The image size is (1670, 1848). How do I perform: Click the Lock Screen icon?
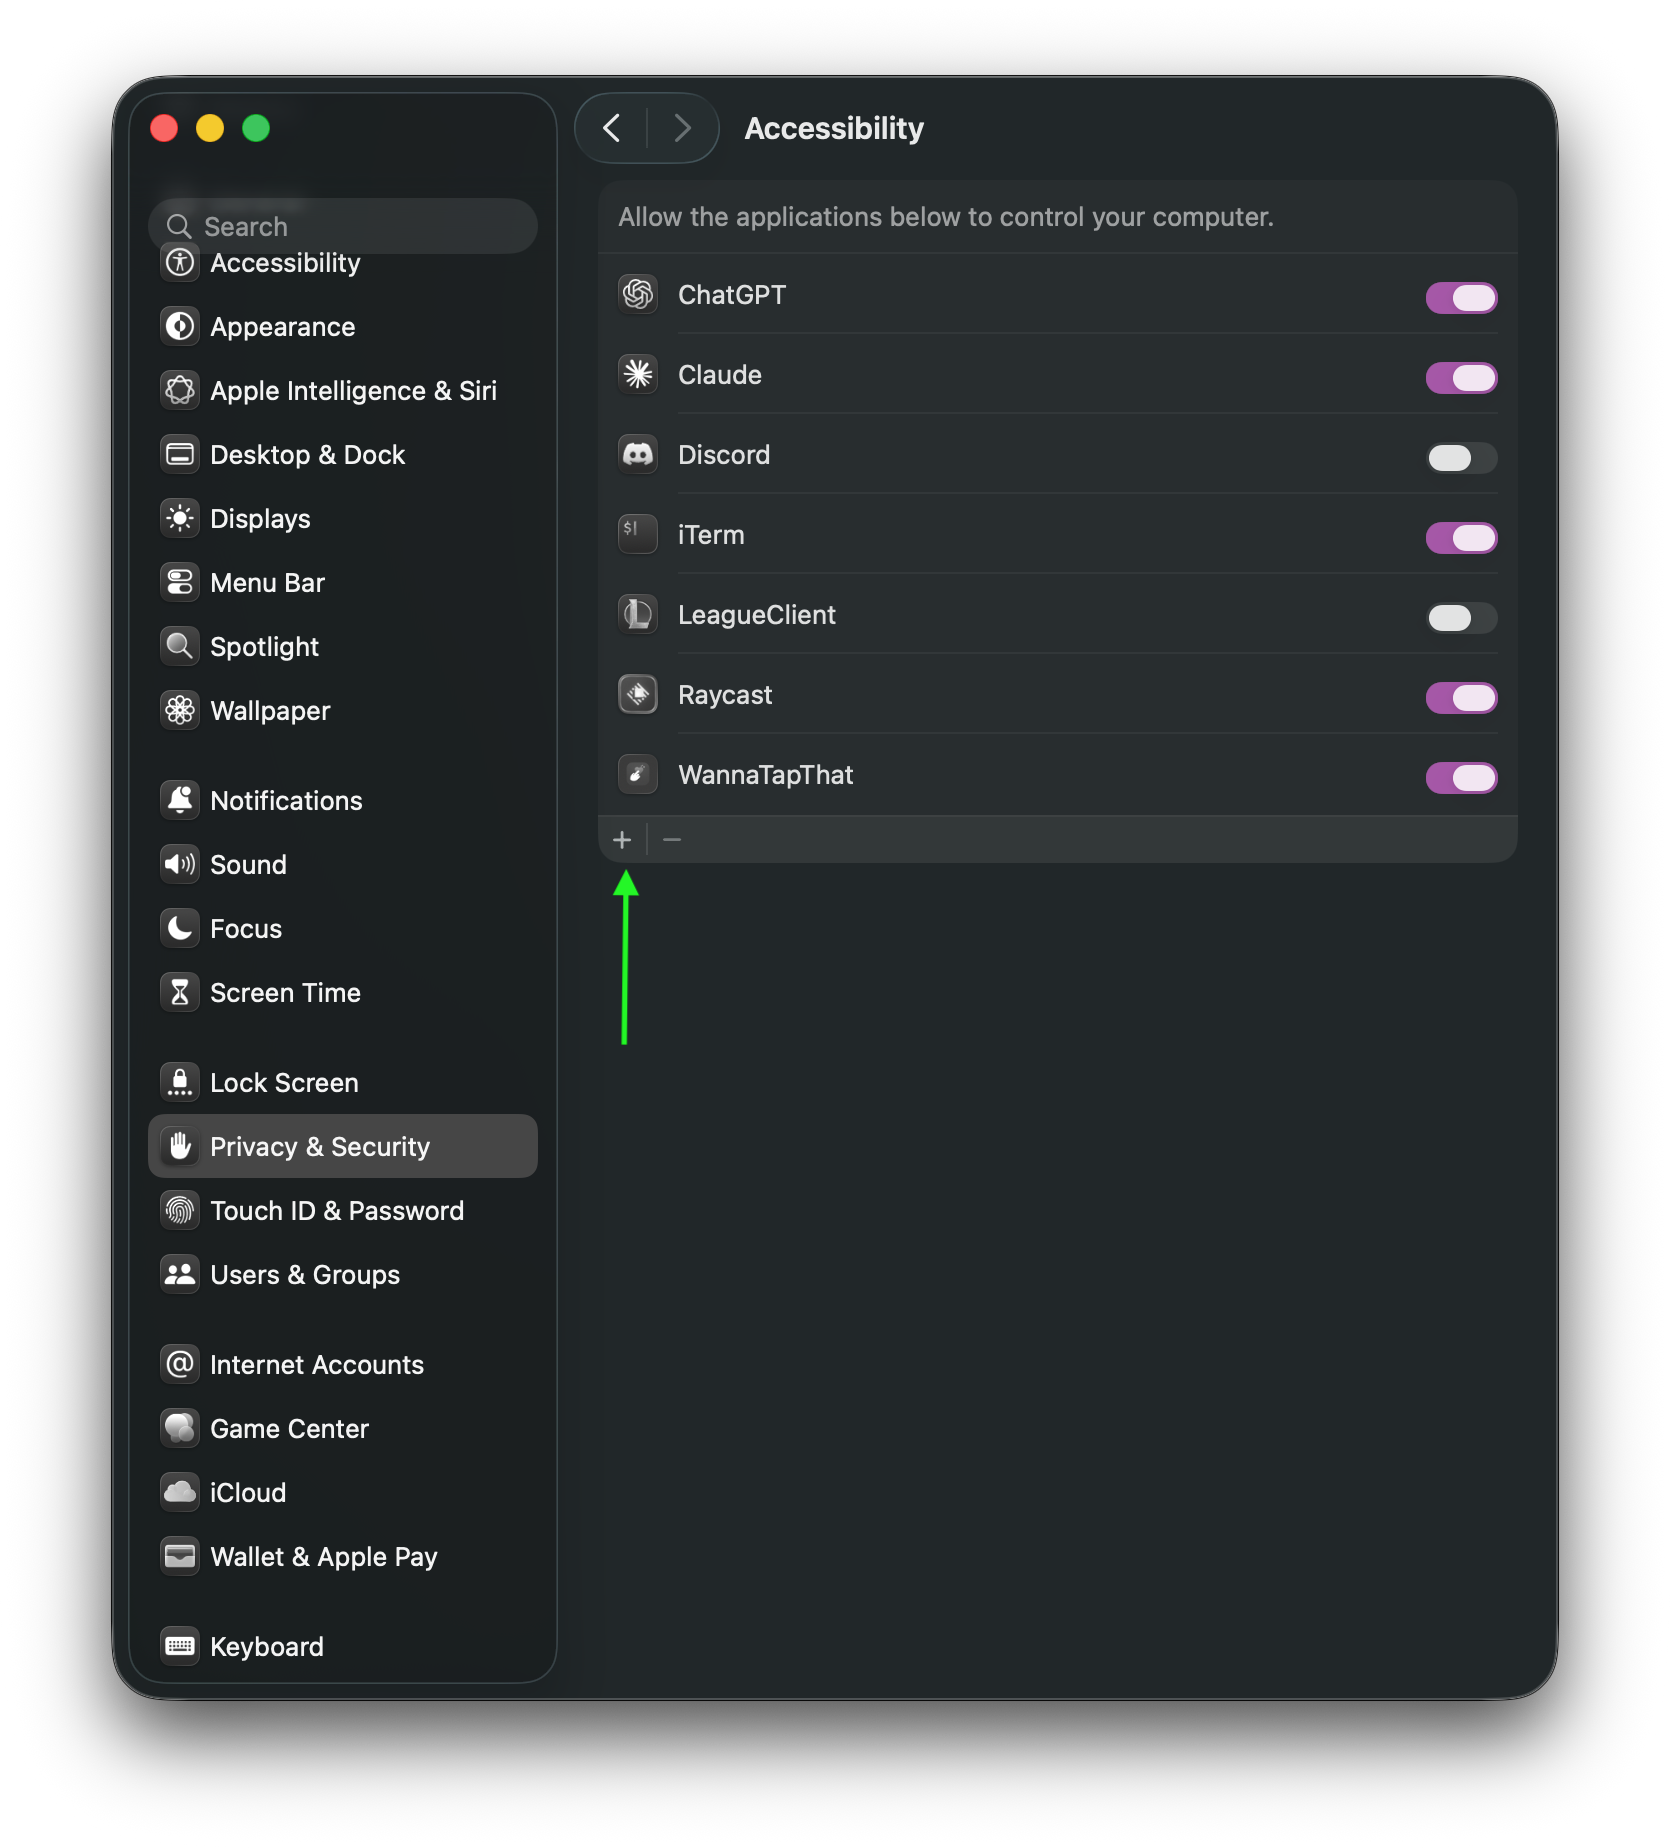pyautogui.click(x=180, y=1082)
